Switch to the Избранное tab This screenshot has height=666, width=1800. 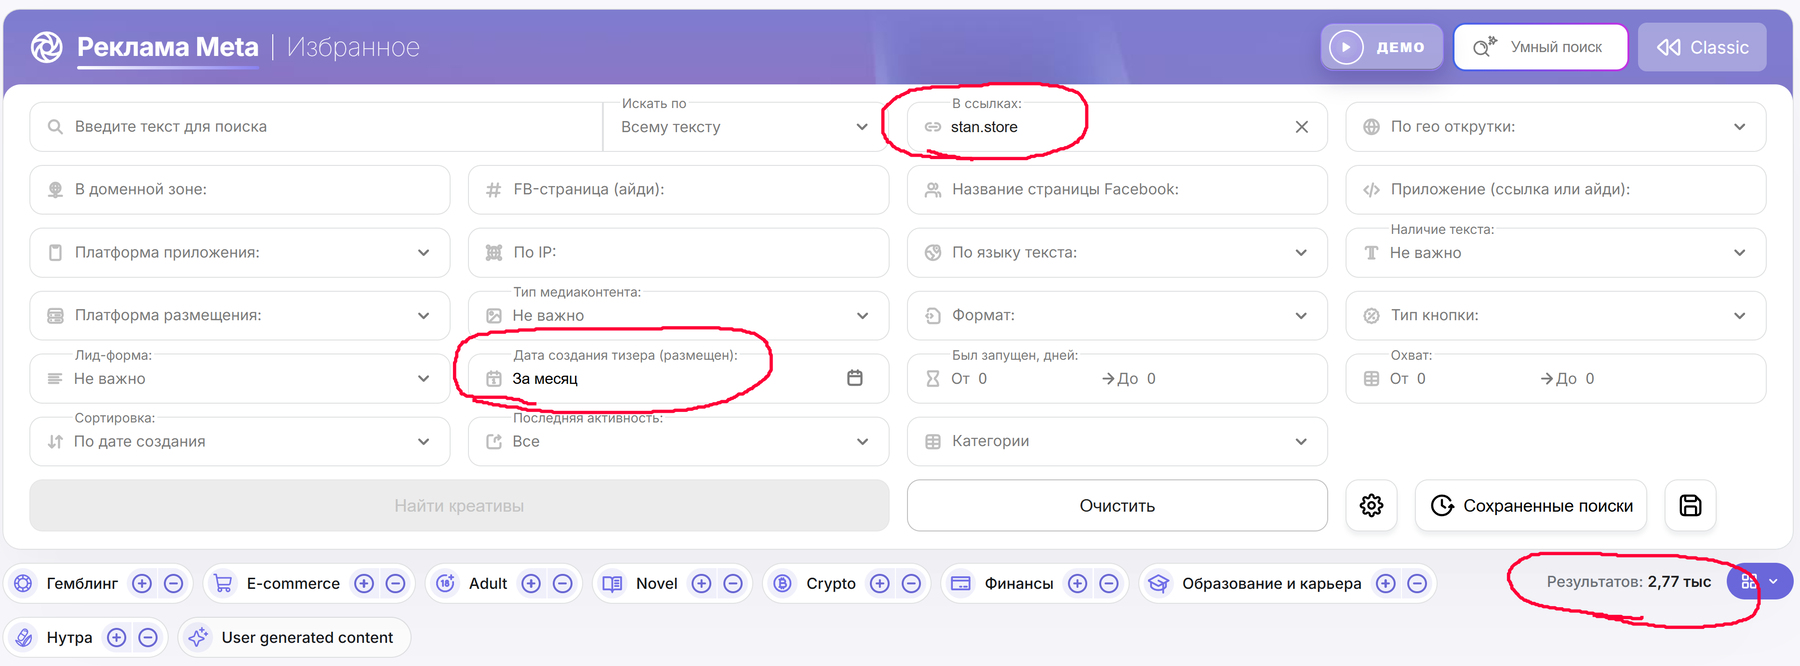click(353, 47)
